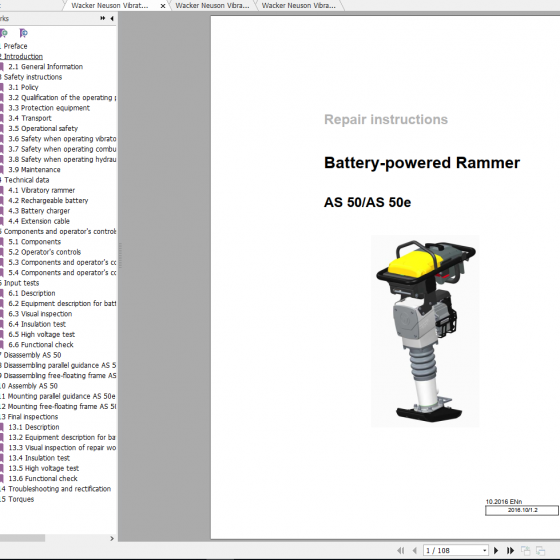Open bookmark 13.1 Description

[34, 427]
